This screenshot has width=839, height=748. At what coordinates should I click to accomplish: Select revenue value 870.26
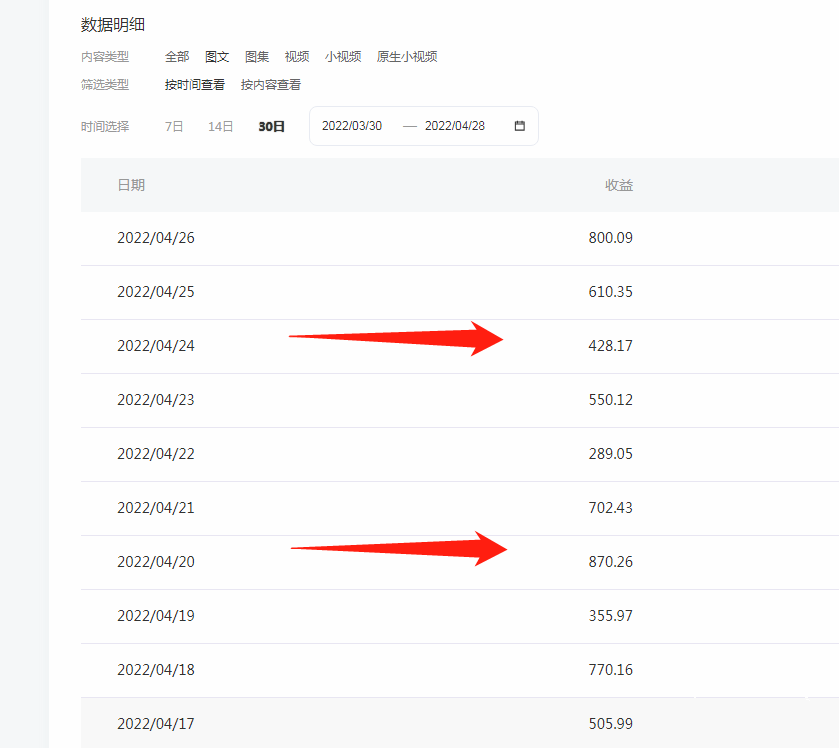(x=611, y=562)
